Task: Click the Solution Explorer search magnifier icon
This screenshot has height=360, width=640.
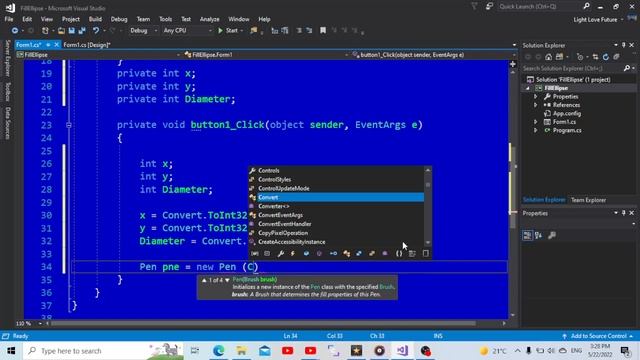Action: click(627, 69)
